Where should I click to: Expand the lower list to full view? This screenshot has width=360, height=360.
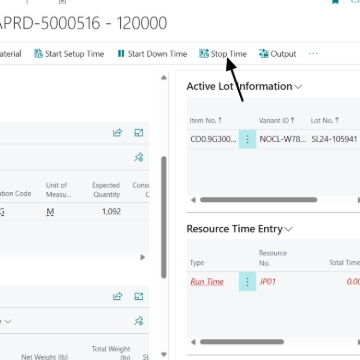click(139, 296)
